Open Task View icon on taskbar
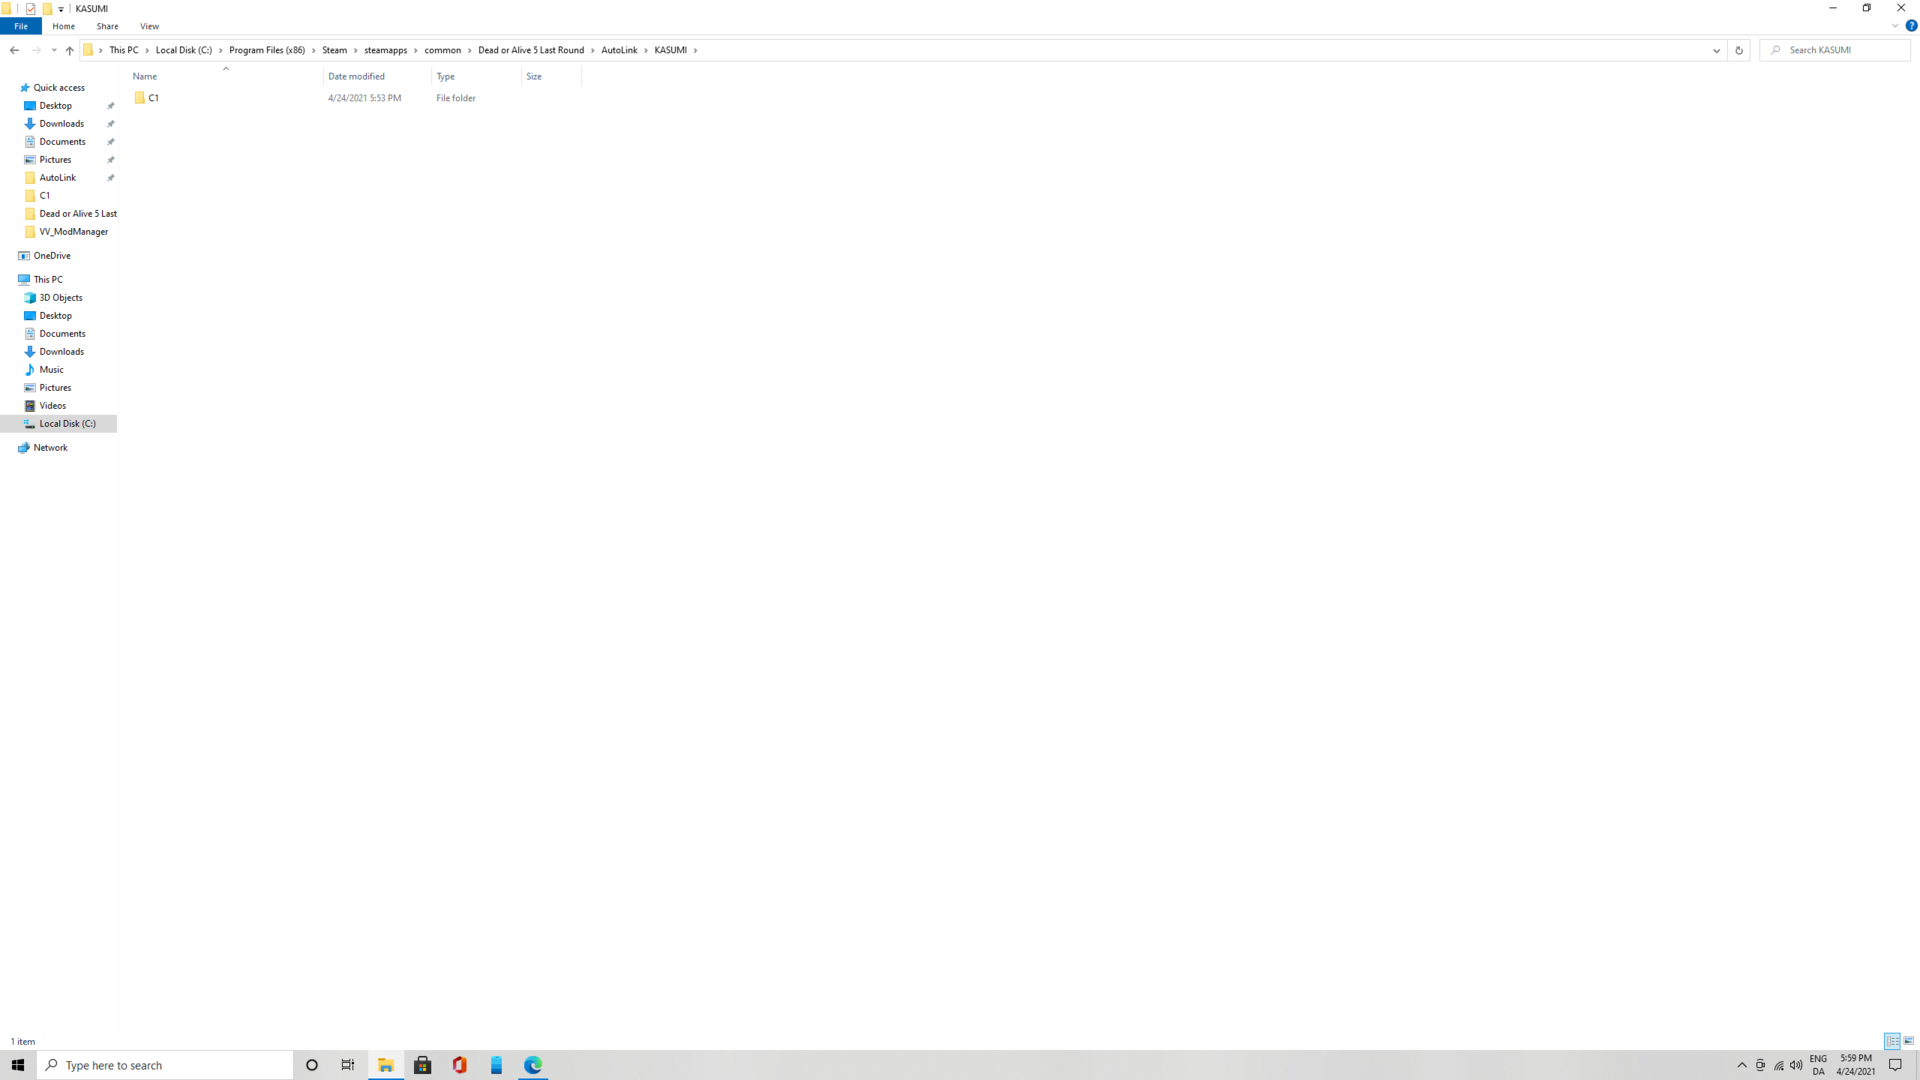Screen dimensions: 1920x1080 coord(348,1065)
